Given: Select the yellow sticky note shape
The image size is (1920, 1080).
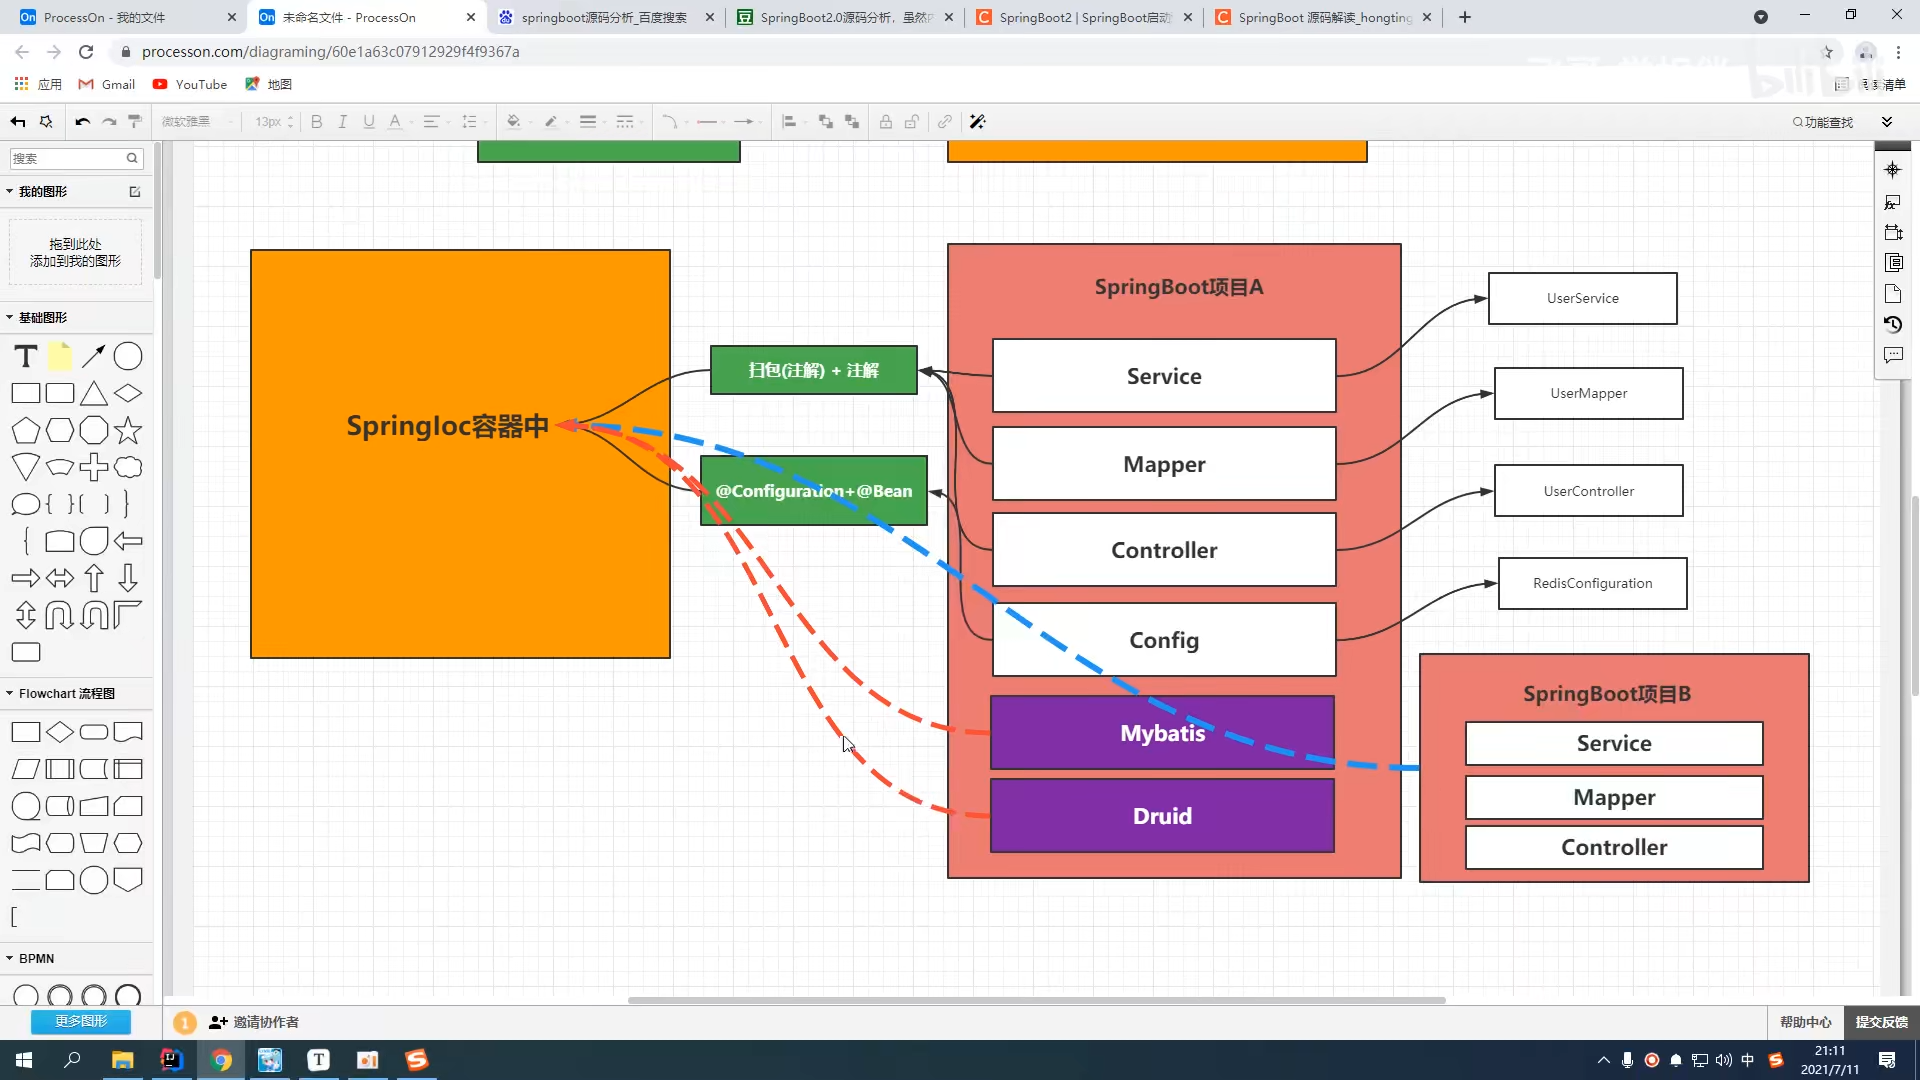Looking at the screenshot, I should tap(60, 356).
